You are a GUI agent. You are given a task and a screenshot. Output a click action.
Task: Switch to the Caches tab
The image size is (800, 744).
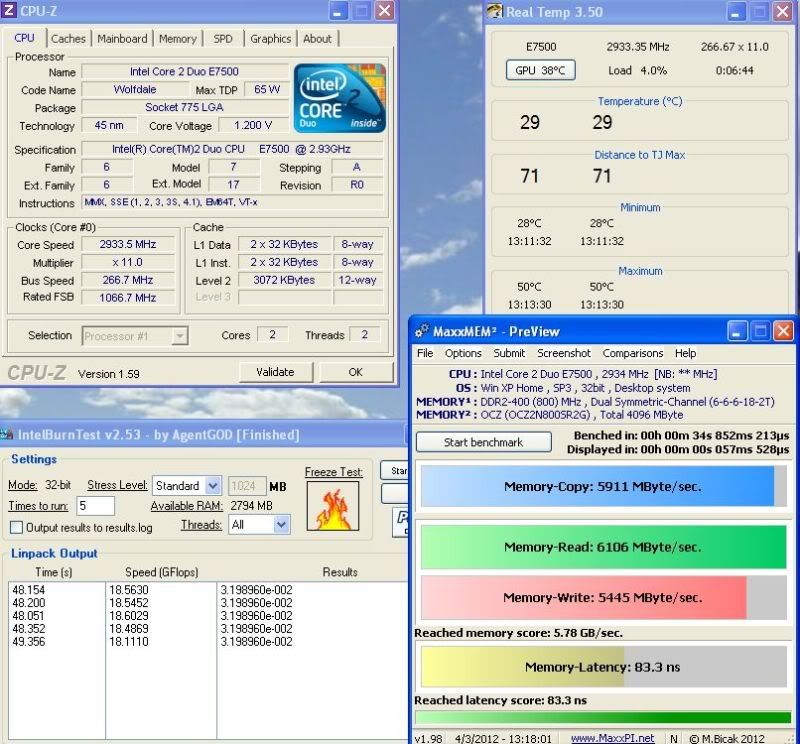coord(68,39)
